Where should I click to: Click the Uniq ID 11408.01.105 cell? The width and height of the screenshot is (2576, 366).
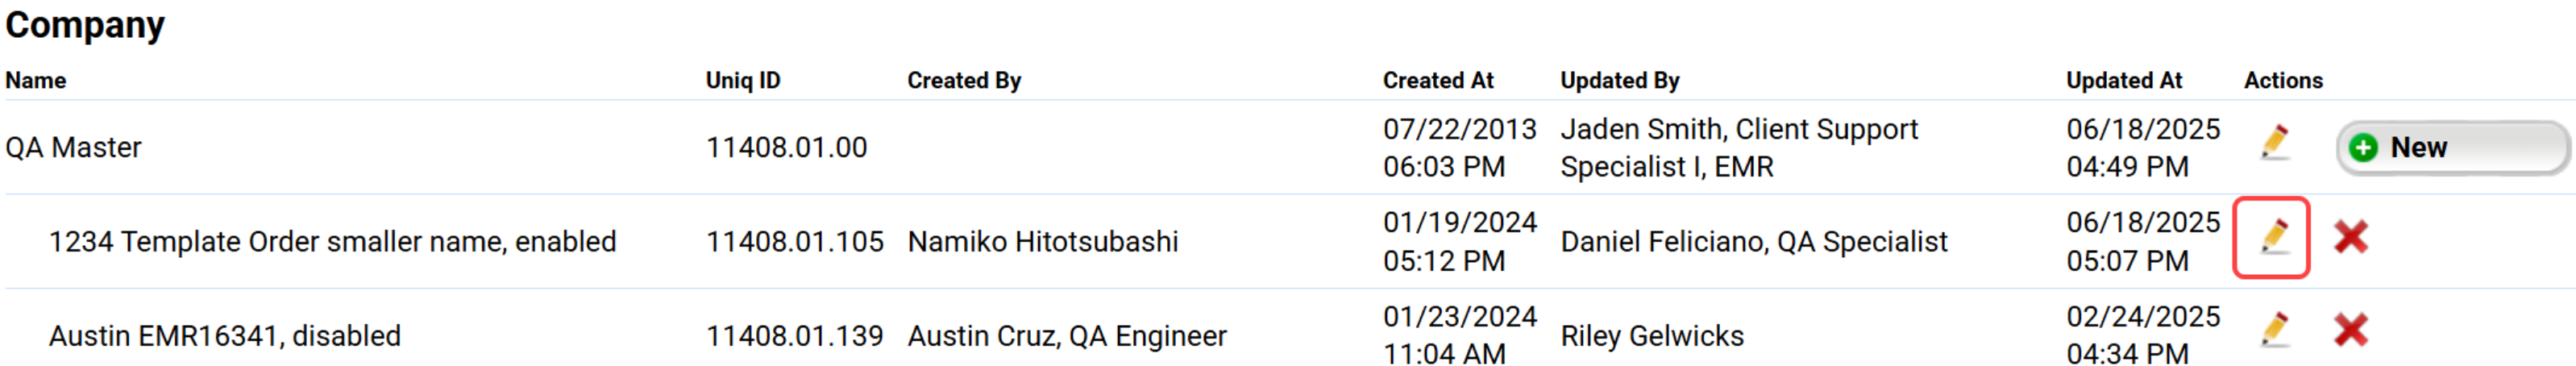point(795,241)
